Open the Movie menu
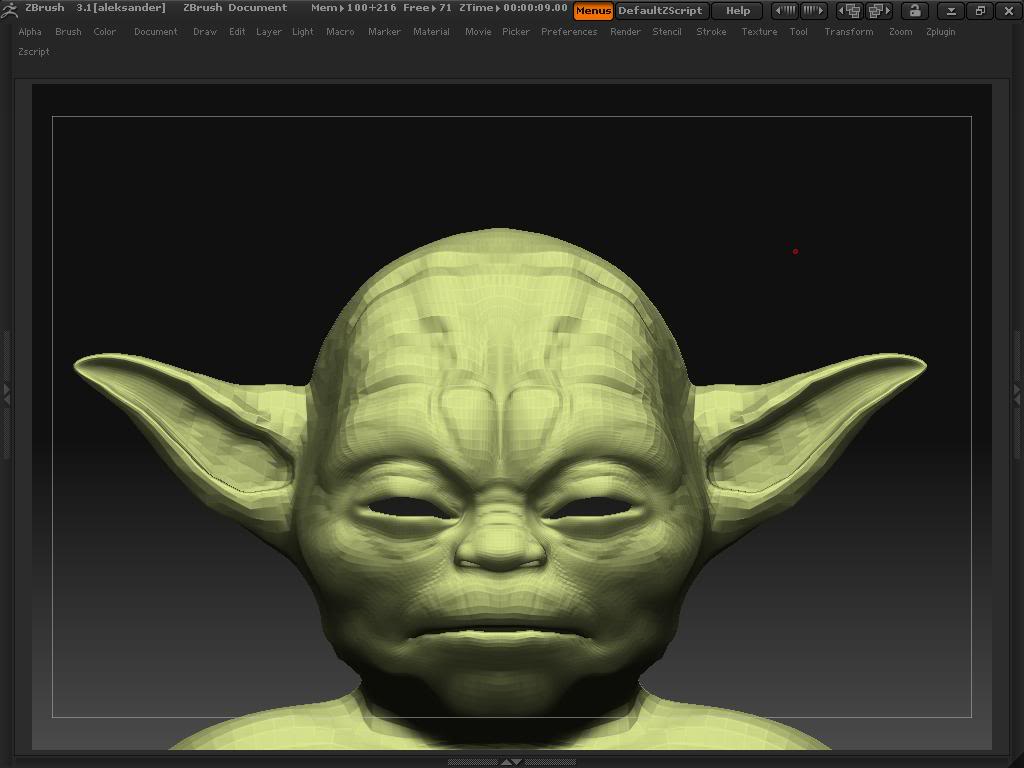1024x768 pixels. tap(478, 31)
